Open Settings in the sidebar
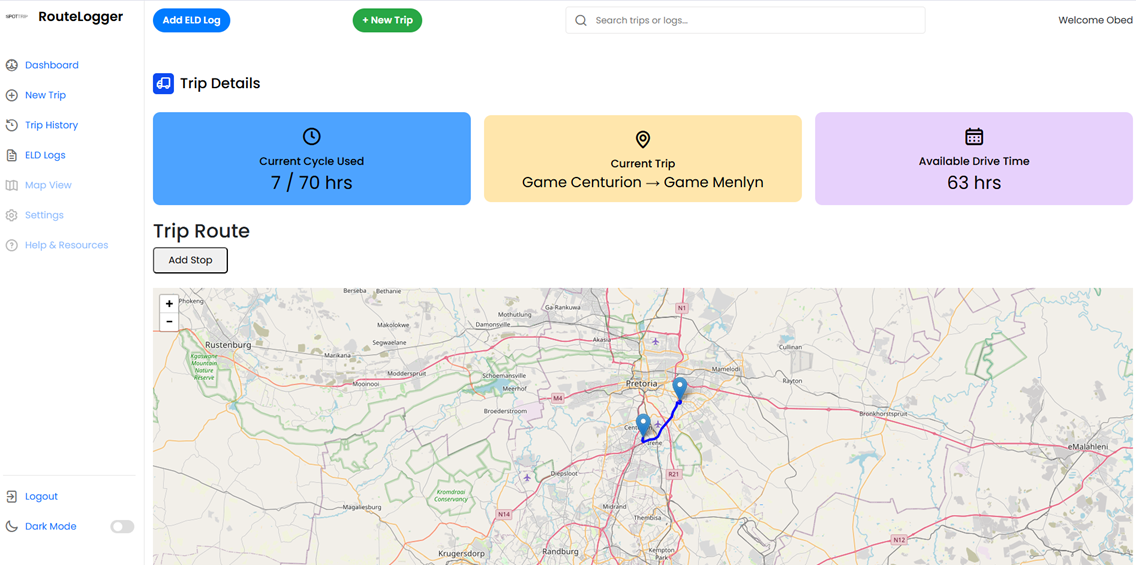The image size is (1136, 565). [44, 215]
